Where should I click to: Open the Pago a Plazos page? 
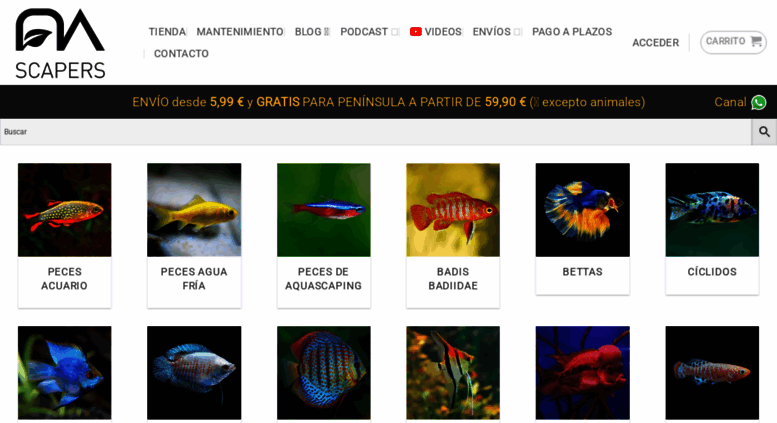[572, 32]
